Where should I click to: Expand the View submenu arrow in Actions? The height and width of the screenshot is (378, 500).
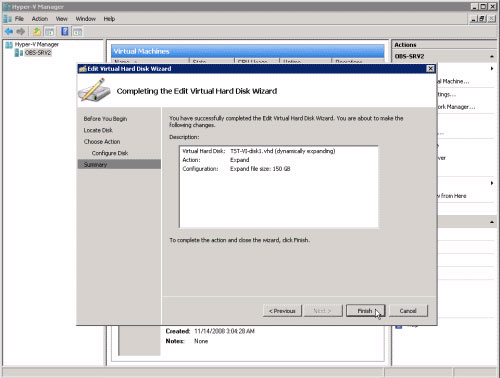coord(492,183)
